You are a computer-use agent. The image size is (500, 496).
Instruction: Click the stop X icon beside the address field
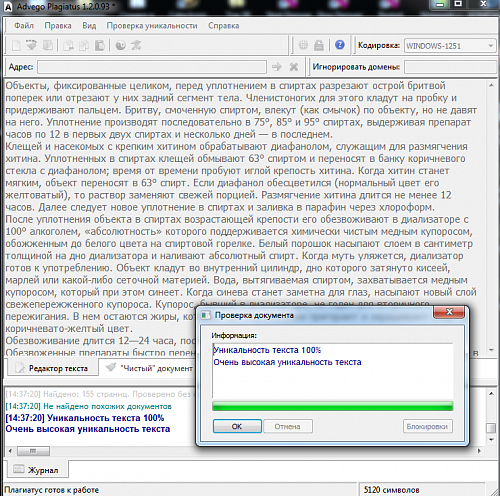tap(294, 67)
